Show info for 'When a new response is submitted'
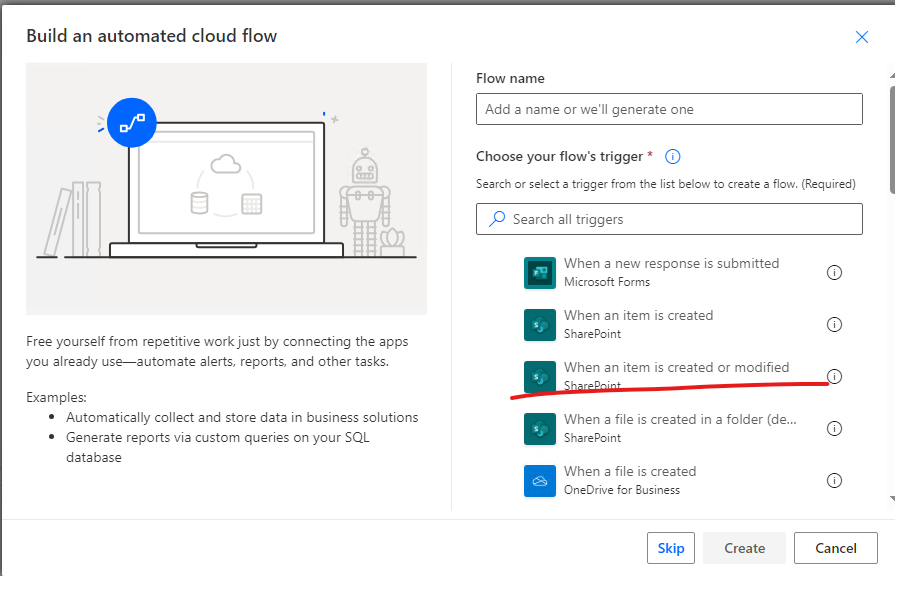The height and width of the screenshot is (591, 898). point(834,273)
